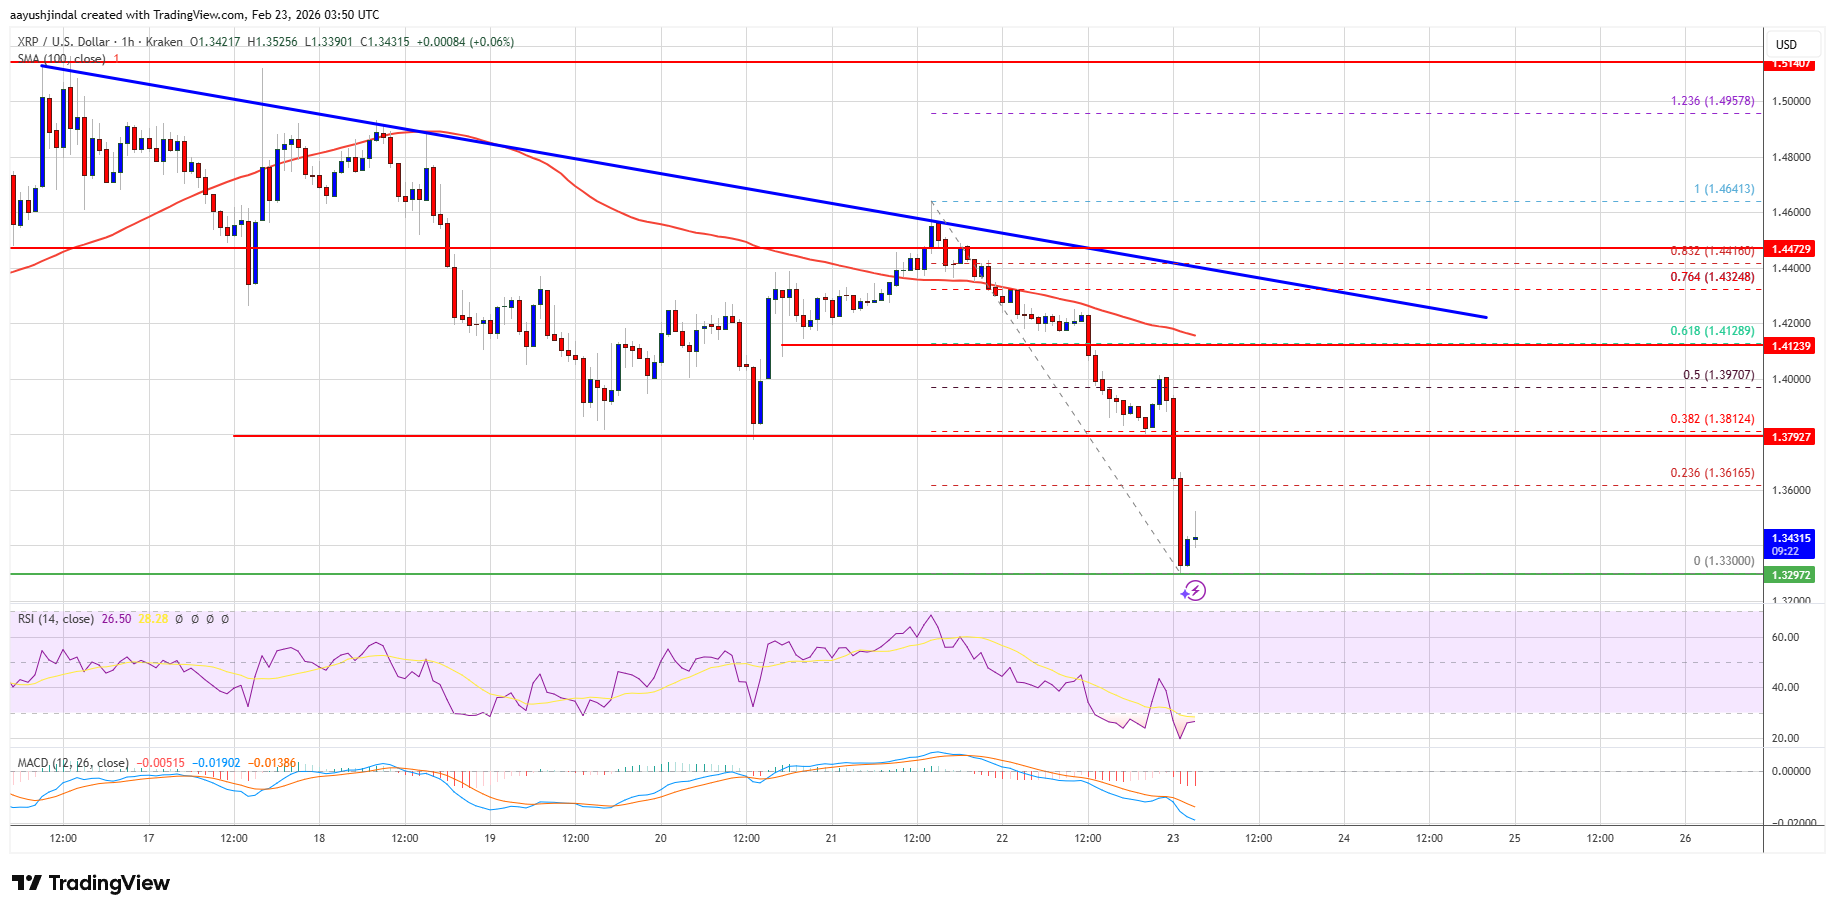This screenshot has width=1835, height=913.
Task: Select the SMA (100, close) indicator label
Action: pos(60,59)
